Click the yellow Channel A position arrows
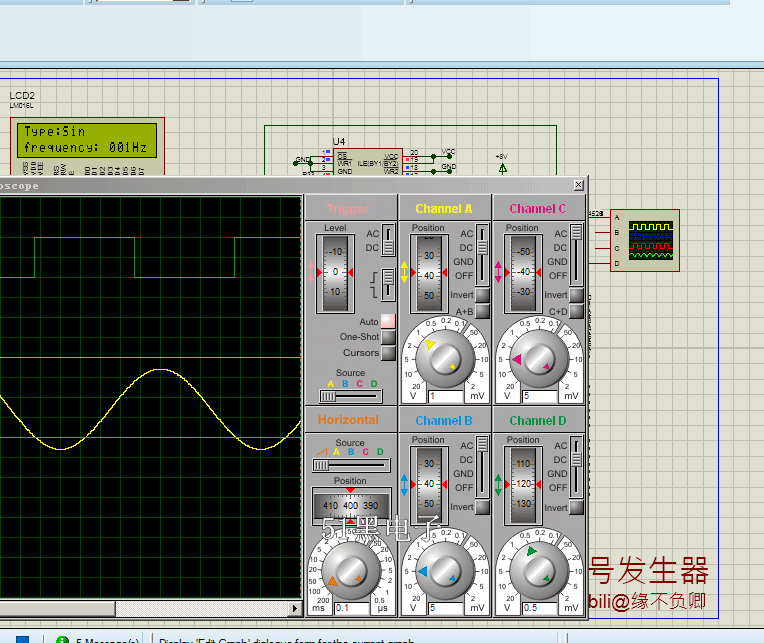This screenshot has width=764, height=643. coord(404,272)
